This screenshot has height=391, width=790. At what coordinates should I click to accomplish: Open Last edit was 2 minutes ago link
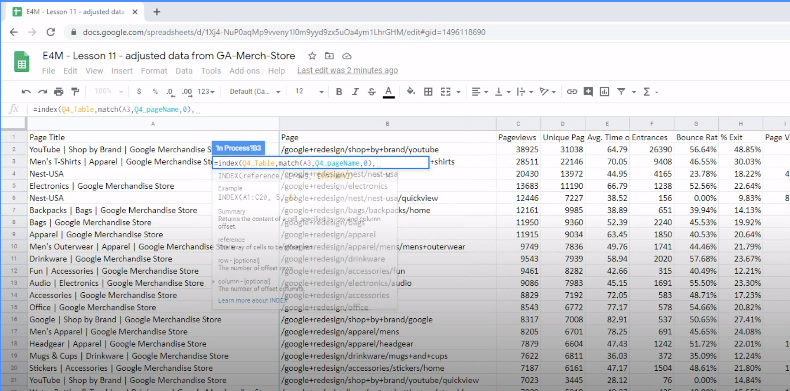(x=347, y=71)
